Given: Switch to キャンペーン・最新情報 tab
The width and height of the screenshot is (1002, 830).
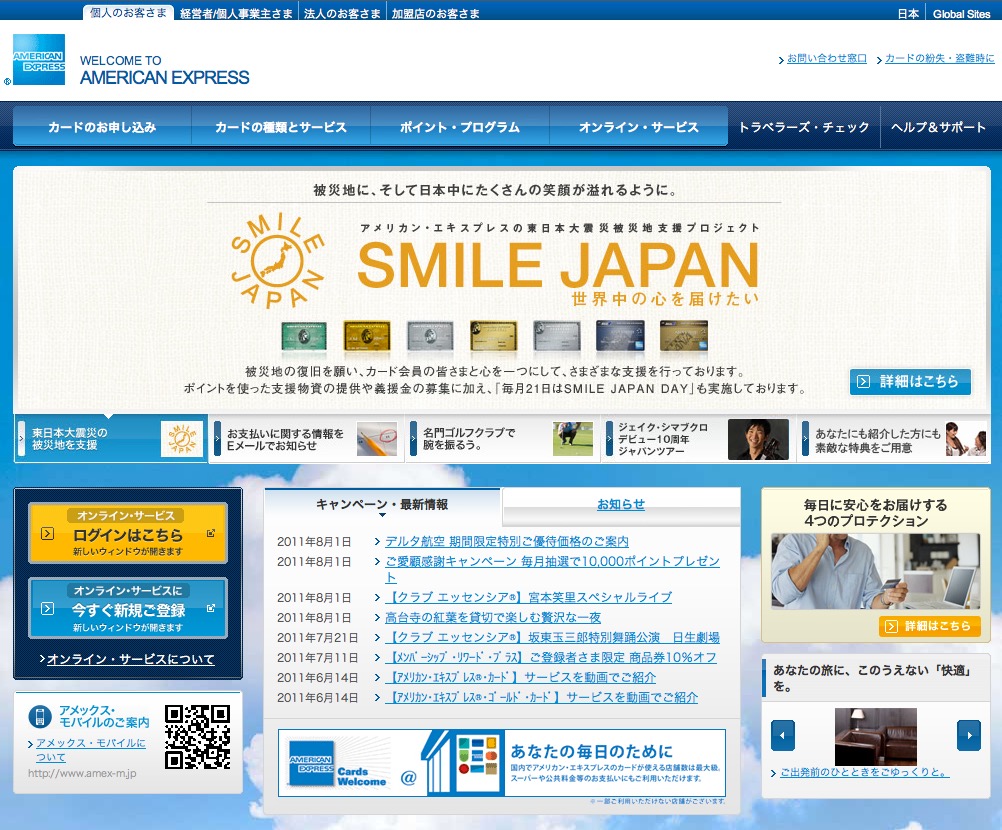Looking at the screenshot, I should (x=382, y=505).
